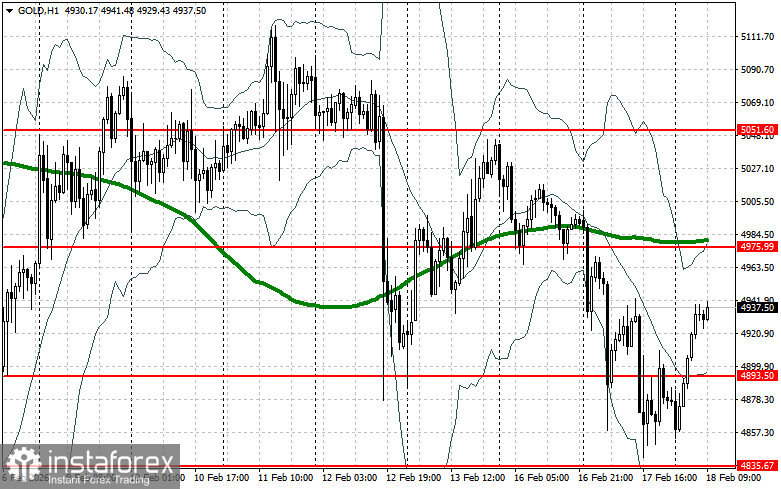This screenshot has width=781, height=489.
Task: Click the GOLD,H1 symbol title
Action: pos(38,10)
